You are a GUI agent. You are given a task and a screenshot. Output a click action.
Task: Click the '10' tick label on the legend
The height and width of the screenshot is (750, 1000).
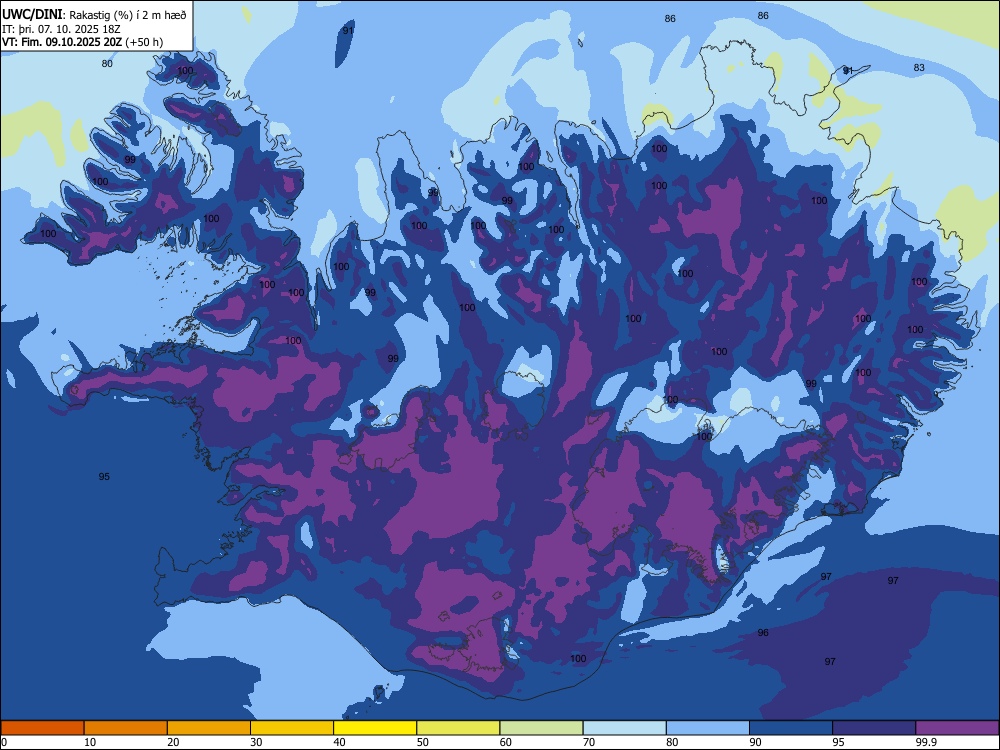tap(90, 742)
